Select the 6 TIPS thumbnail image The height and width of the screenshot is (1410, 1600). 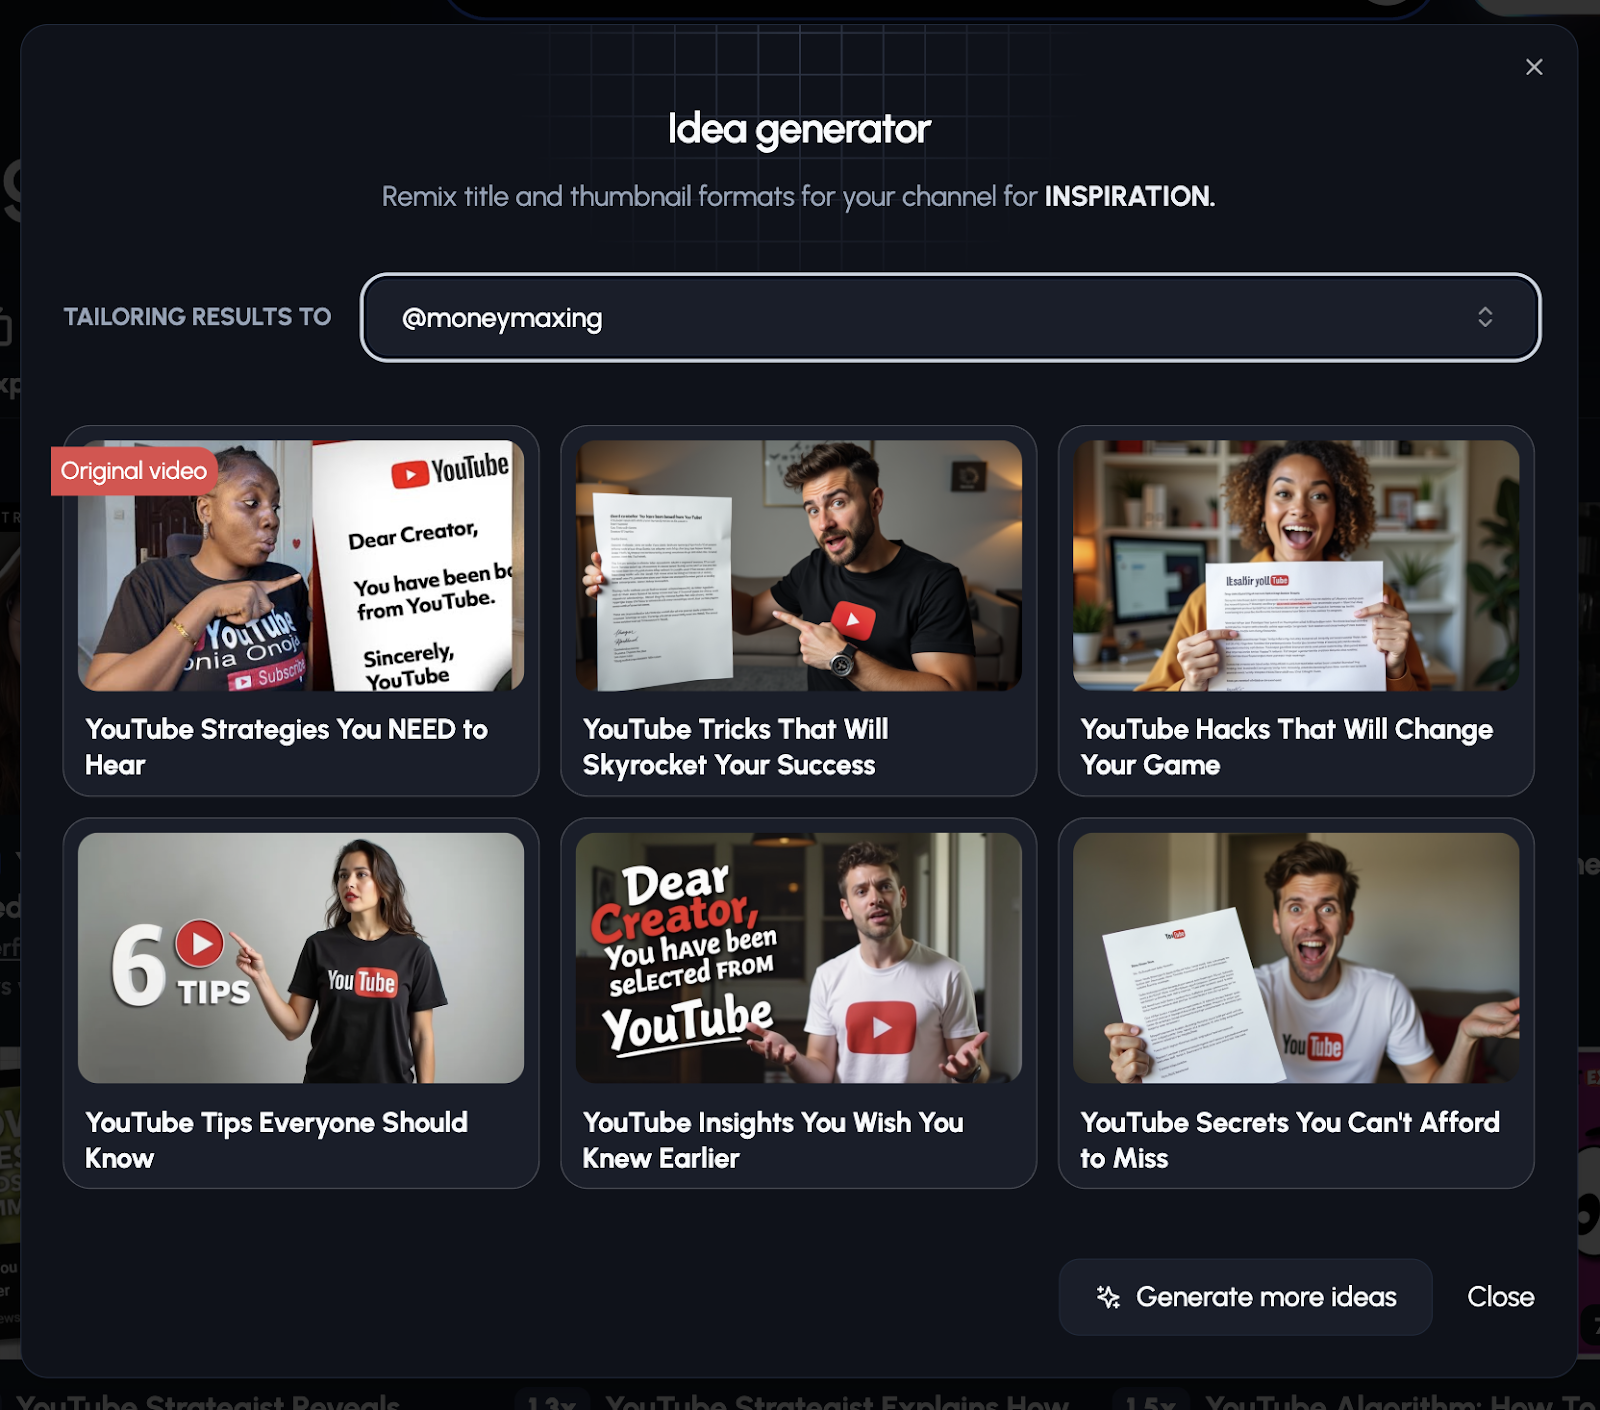(301, 958)
